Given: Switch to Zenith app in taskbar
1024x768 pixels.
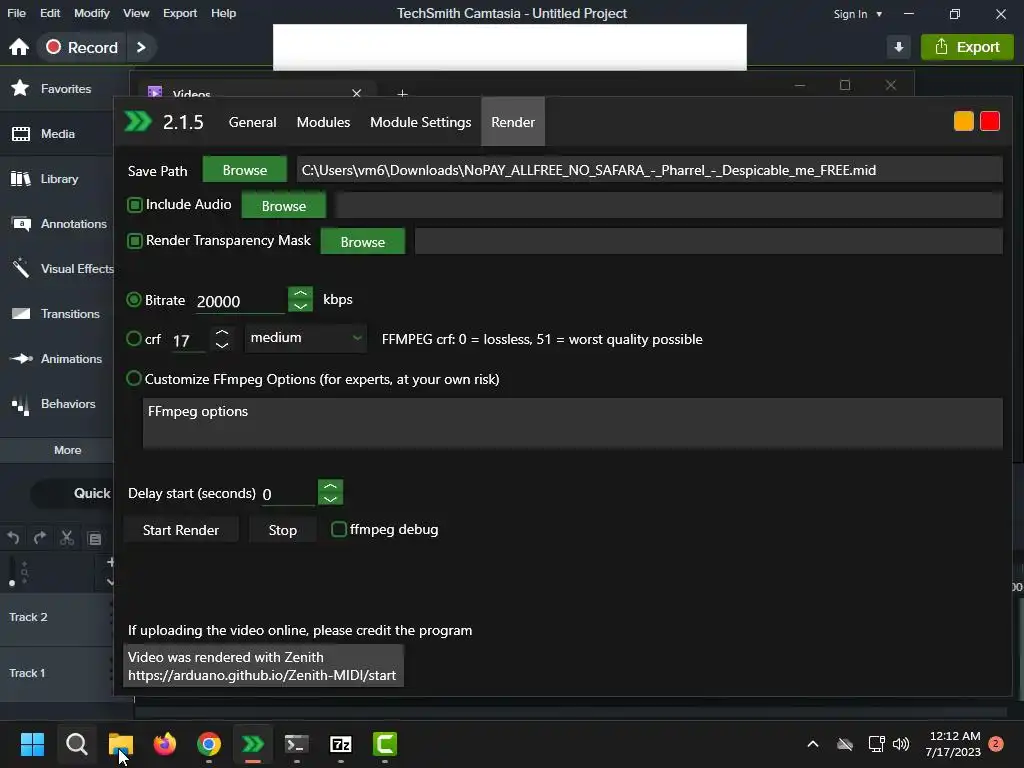Looking at the screenshot, I should [253, 744].
